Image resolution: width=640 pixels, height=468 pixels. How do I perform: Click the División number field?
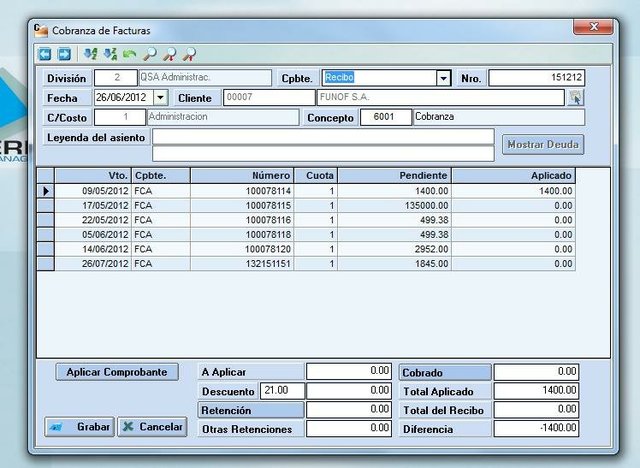[116, 78]
